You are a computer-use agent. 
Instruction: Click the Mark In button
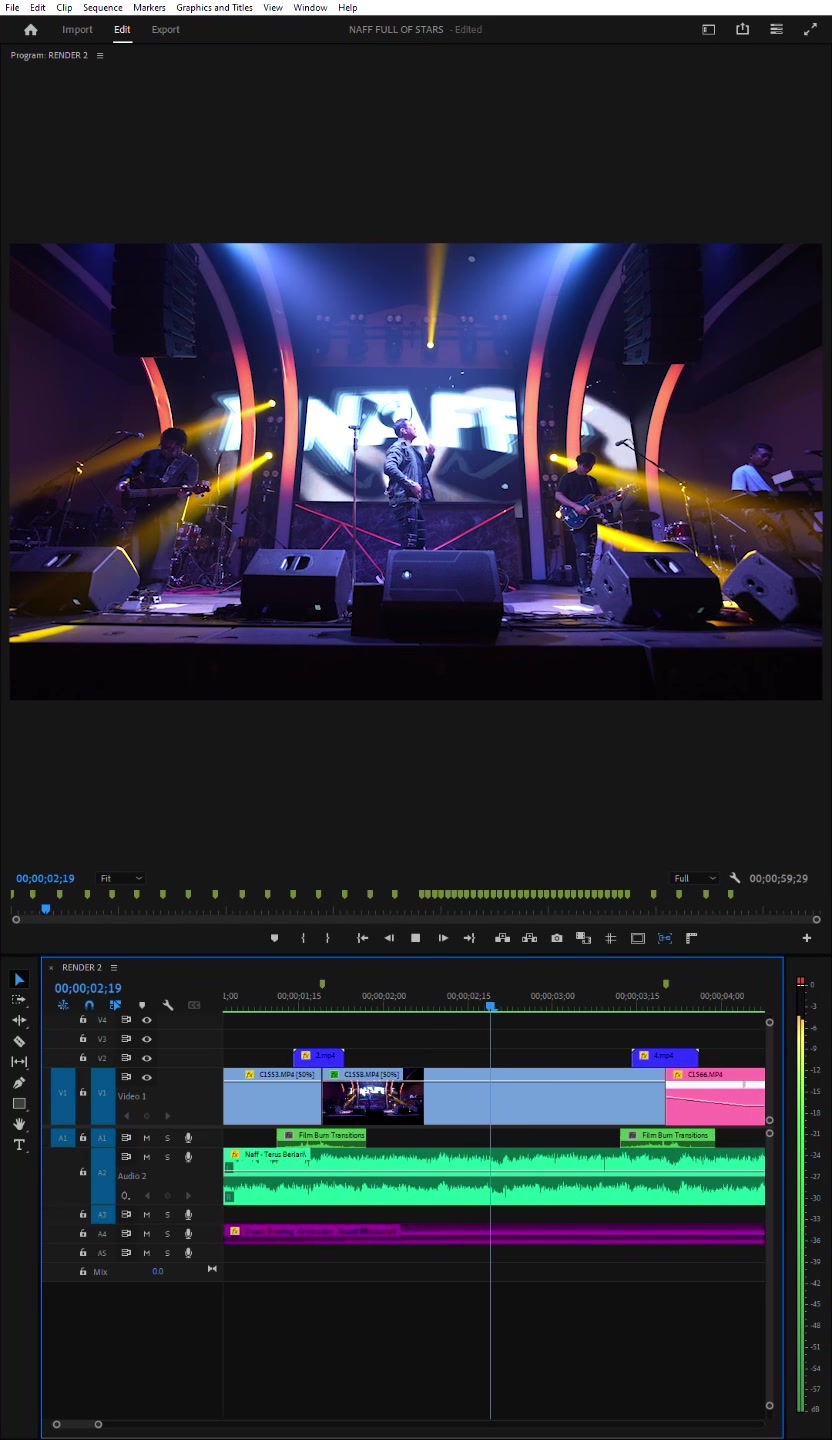[x=303, y=938]
